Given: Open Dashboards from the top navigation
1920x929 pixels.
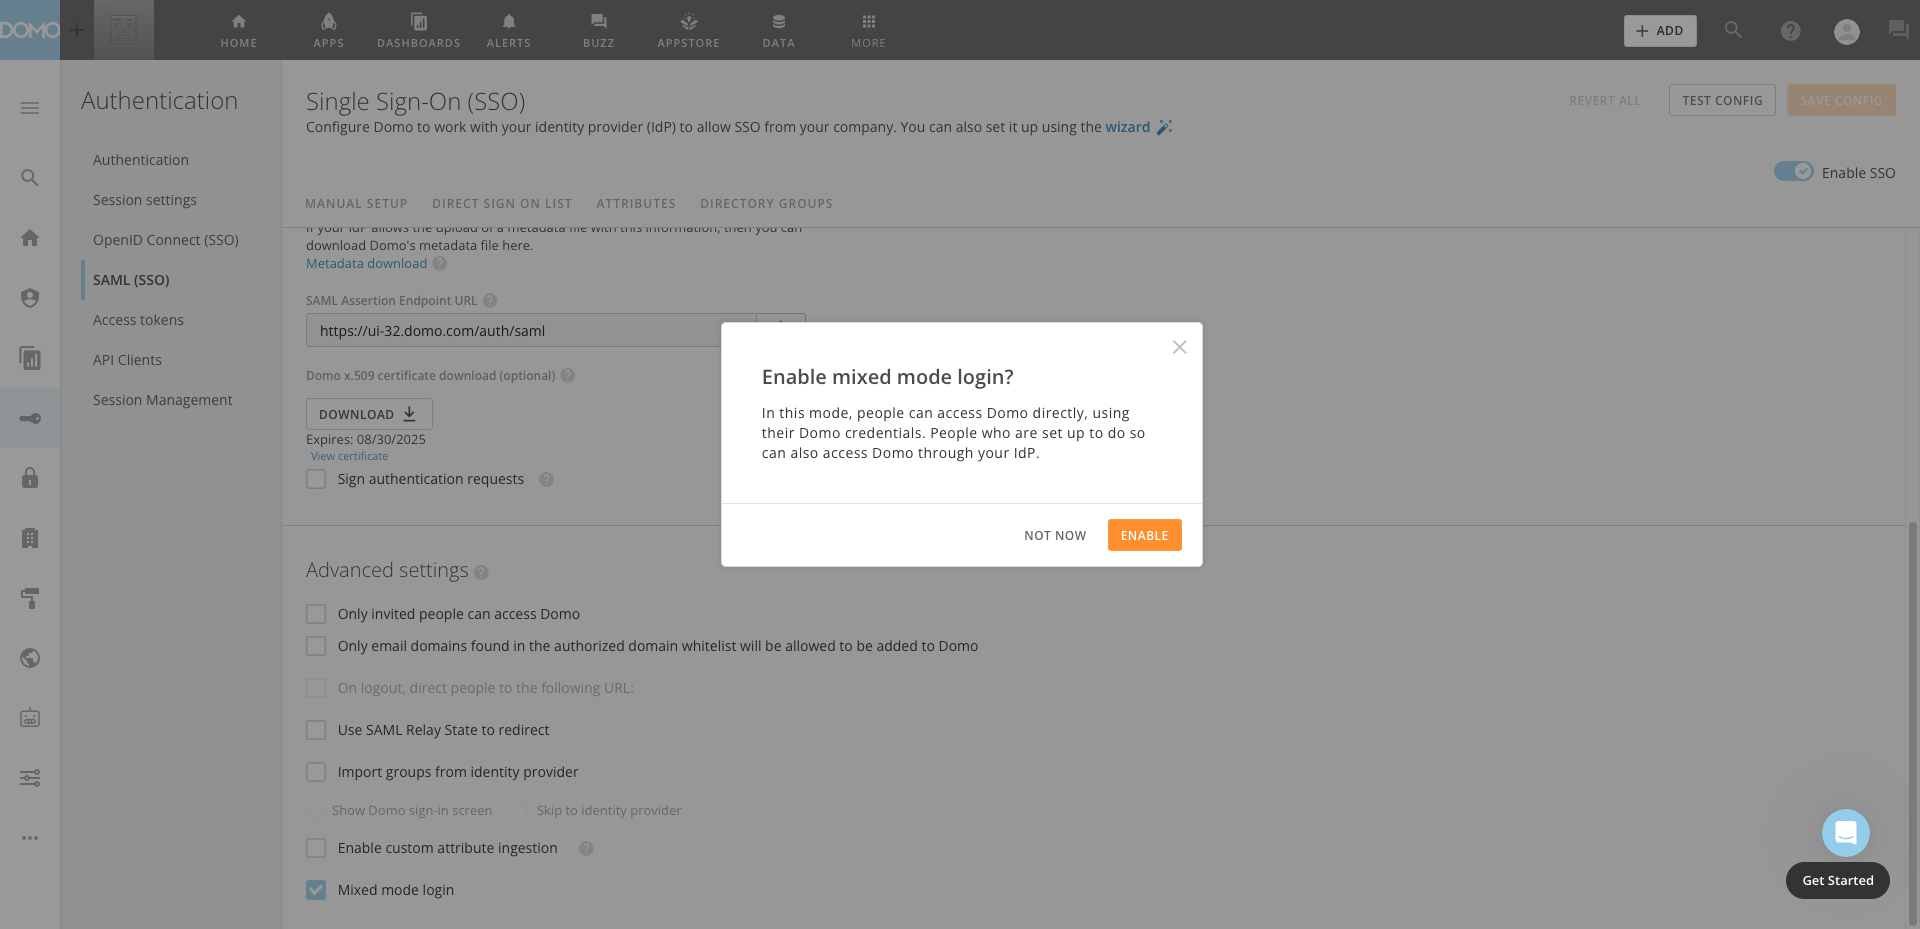Looking at the screenshot, I should coord(418,30).
